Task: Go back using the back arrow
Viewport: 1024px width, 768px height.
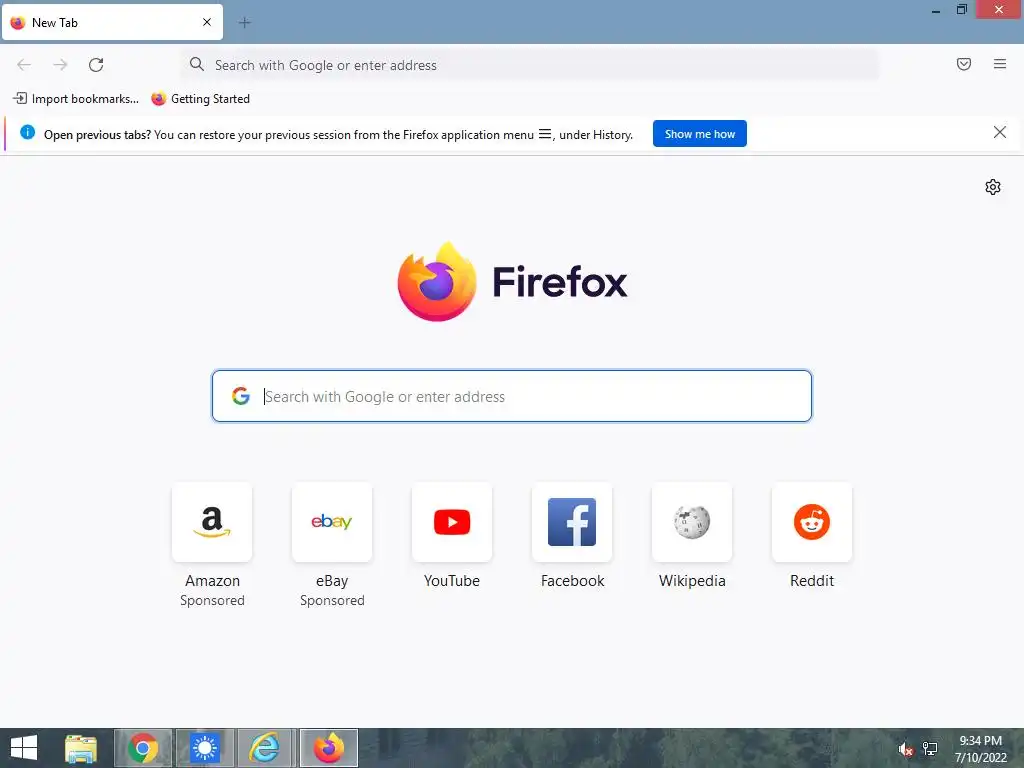Action: click(24, 65)
